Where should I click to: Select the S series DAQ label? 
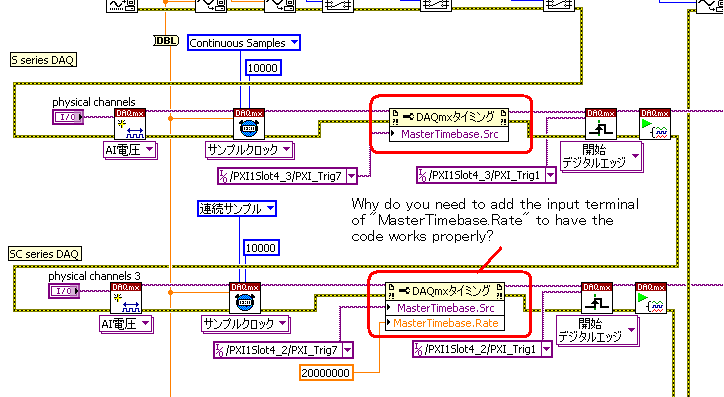coord(43,60)
